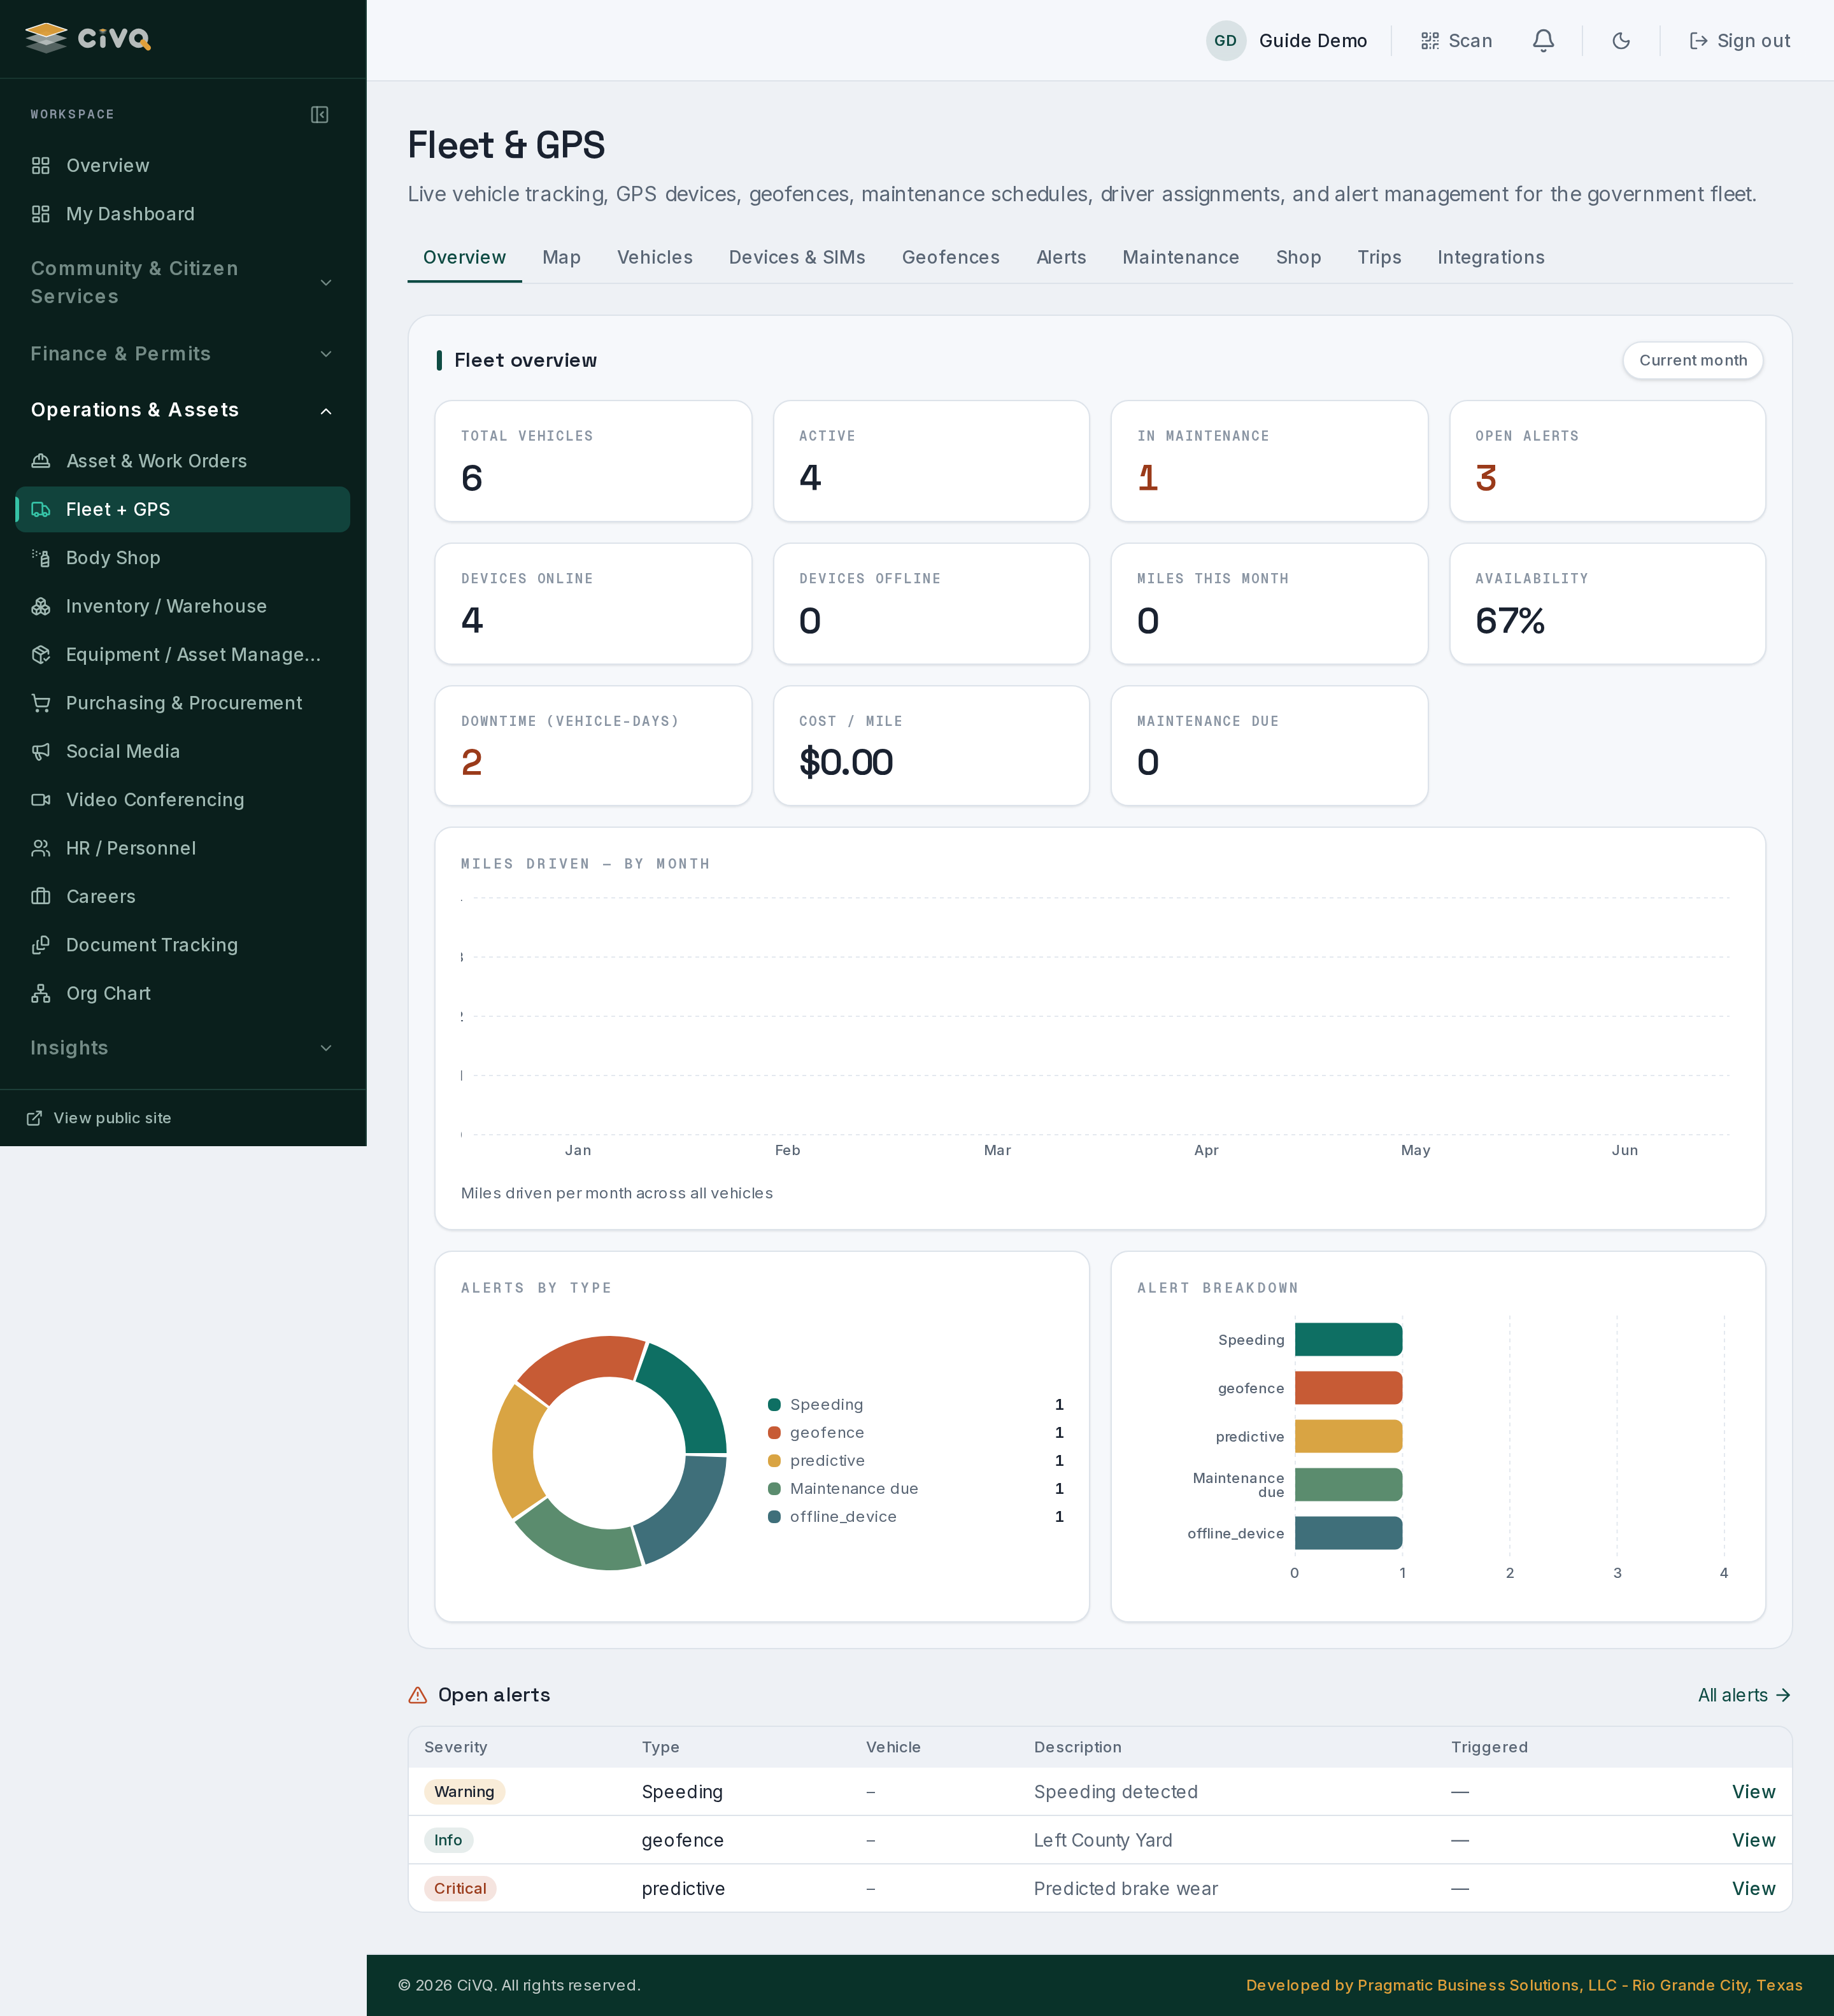This screenshot has width=1834, height=2016.
Task: Click the Video Conferencing camera icon
Action: 41,800
